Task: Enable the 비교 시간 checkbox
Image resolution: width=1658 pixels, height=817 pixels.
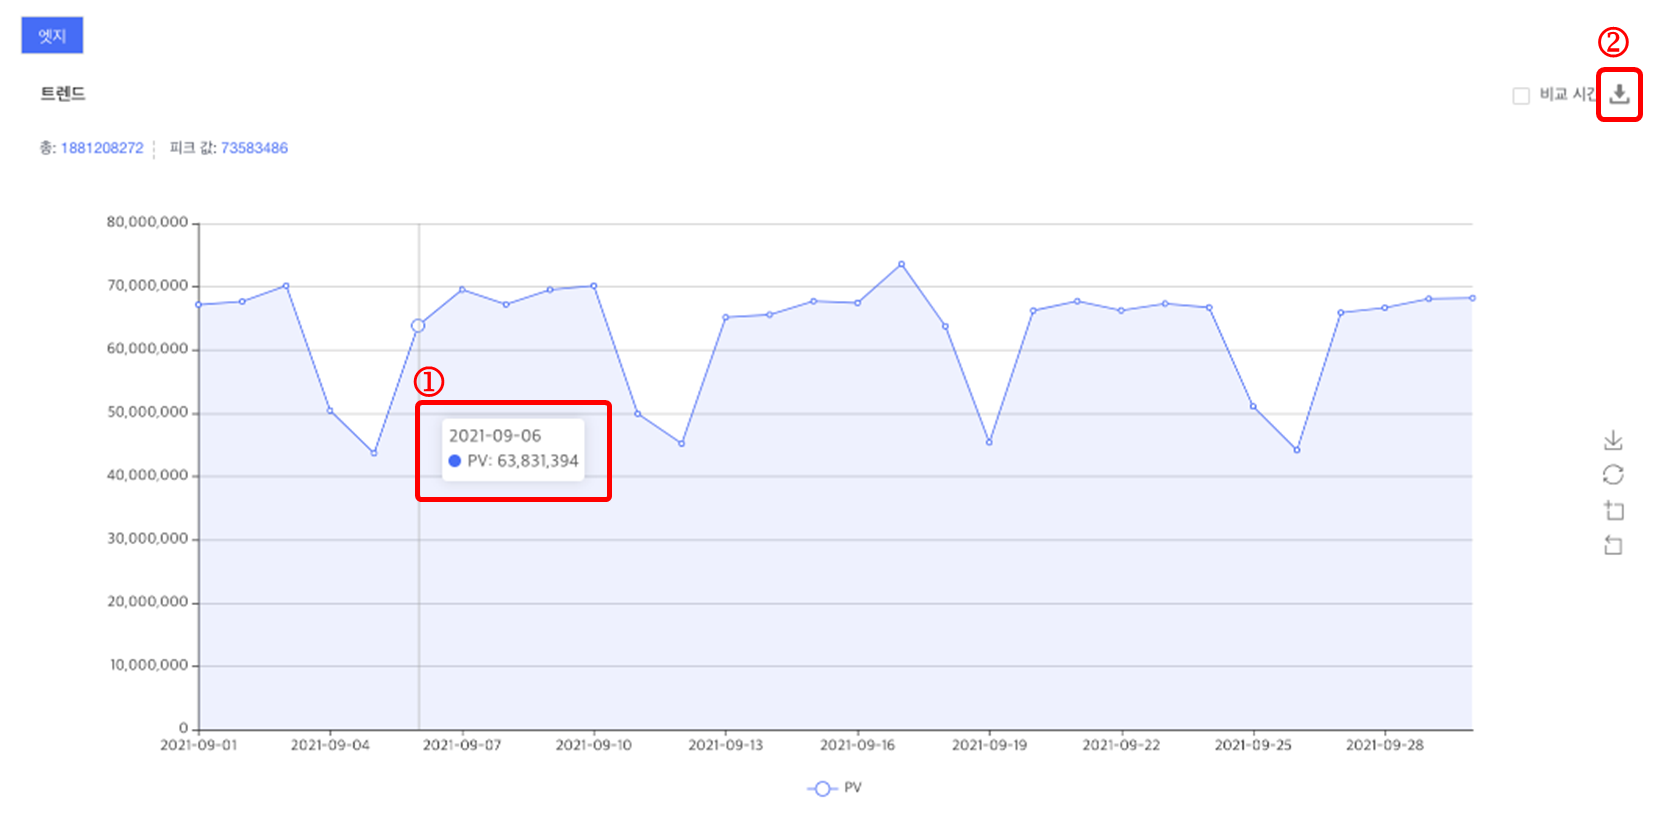Action: [x=1521, y=96]
